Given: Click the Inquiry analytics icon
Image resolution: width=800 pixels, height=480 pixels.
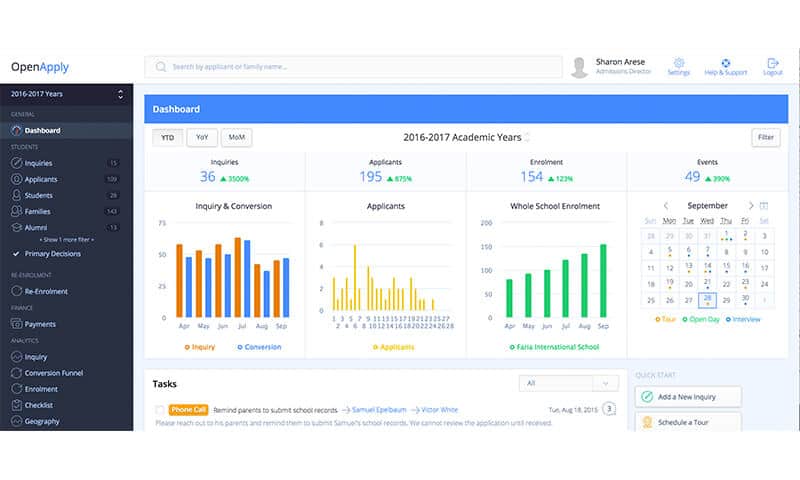Looking at the screenshot, I should pos(16,357).
